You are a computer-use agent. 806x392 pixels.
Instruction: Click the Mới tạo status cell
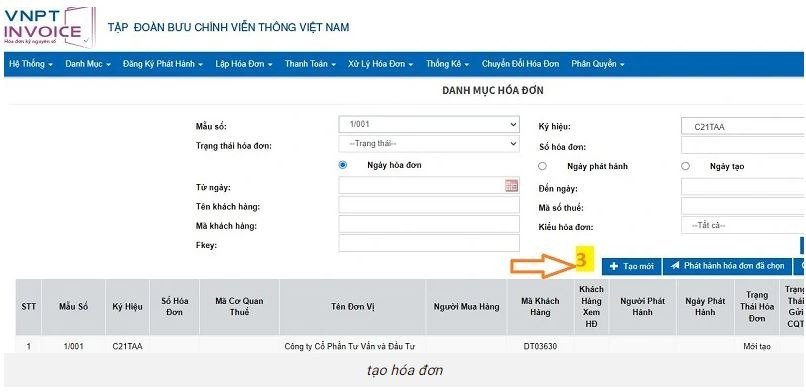point(757,347)
